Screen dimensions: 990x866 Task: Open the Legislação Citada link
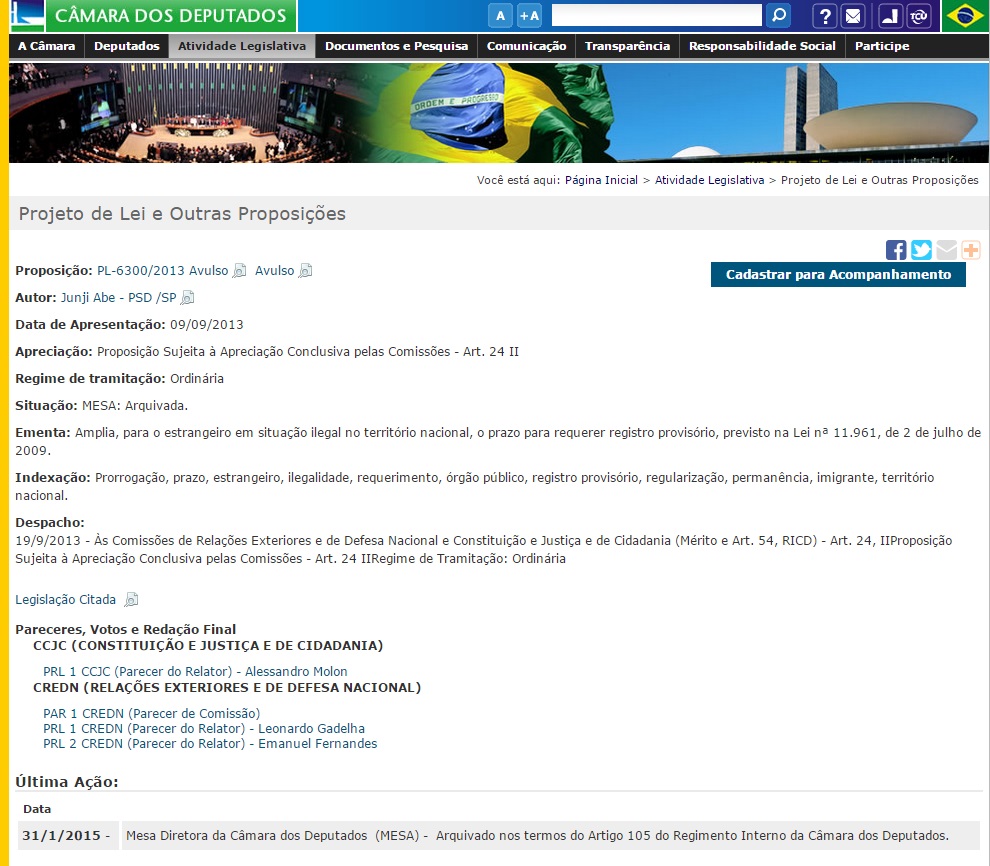(66, 600)
